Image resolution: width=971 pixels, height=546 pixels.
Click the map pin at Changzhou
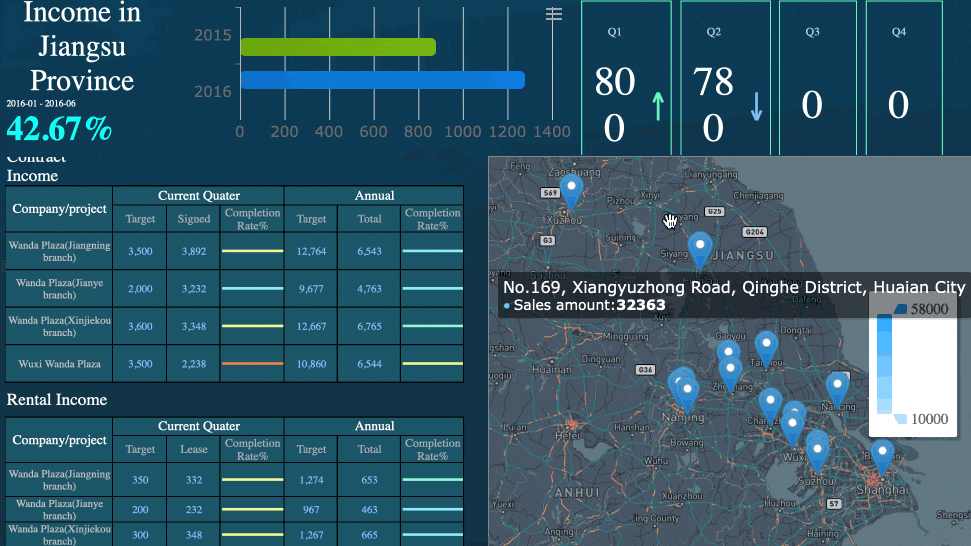tap(770, 404)
